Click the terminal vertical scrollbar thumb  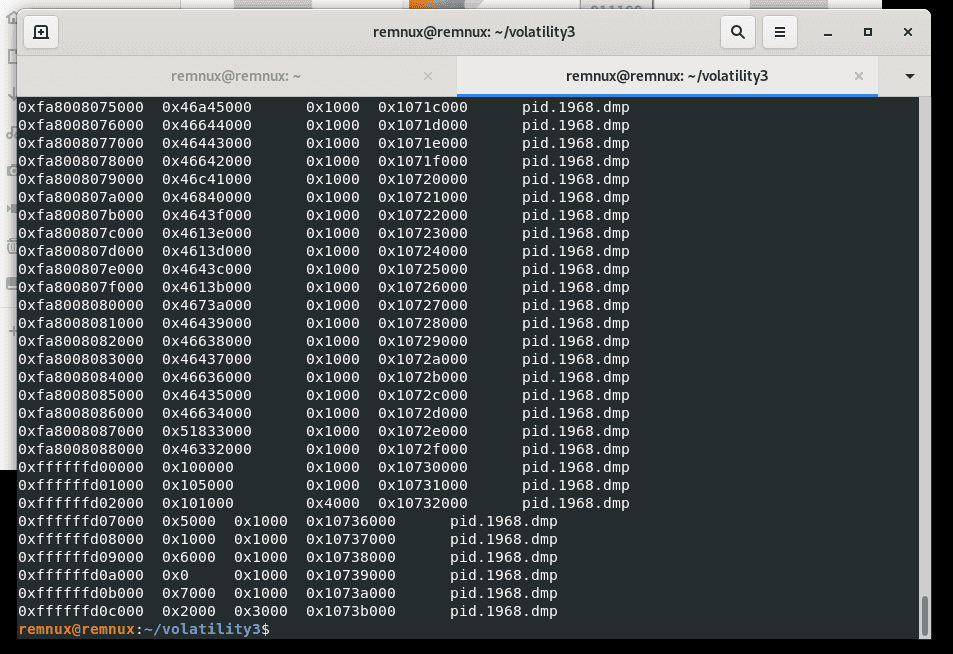925,616
